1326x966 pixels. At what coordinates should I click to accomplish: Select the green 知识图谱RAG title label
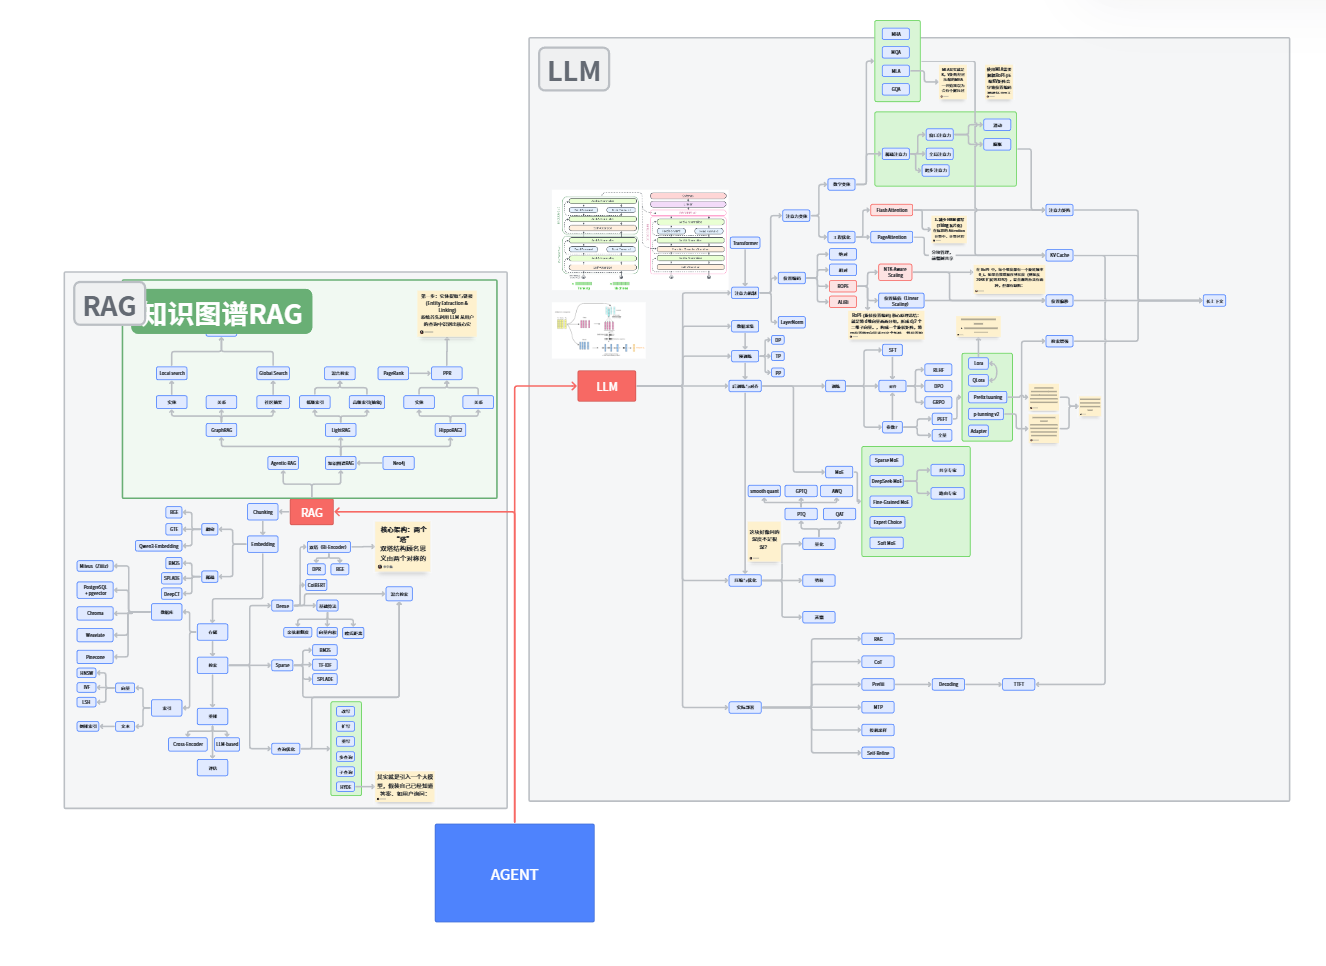click(222, 313)
